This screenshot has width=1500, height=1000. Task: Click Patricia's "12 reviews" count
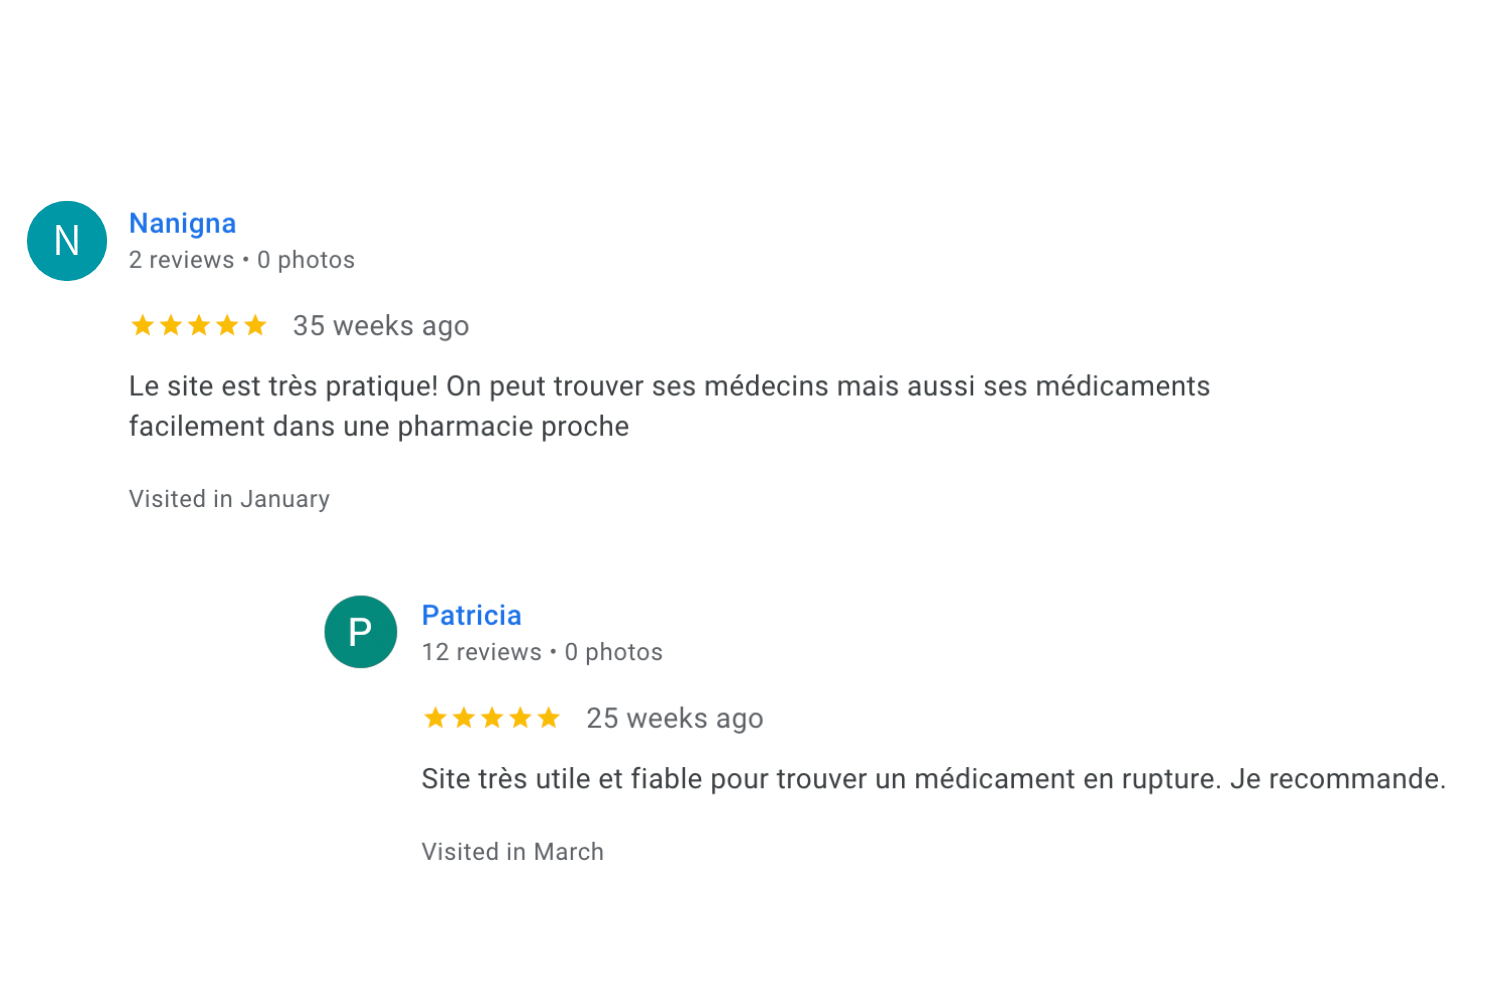481,652
